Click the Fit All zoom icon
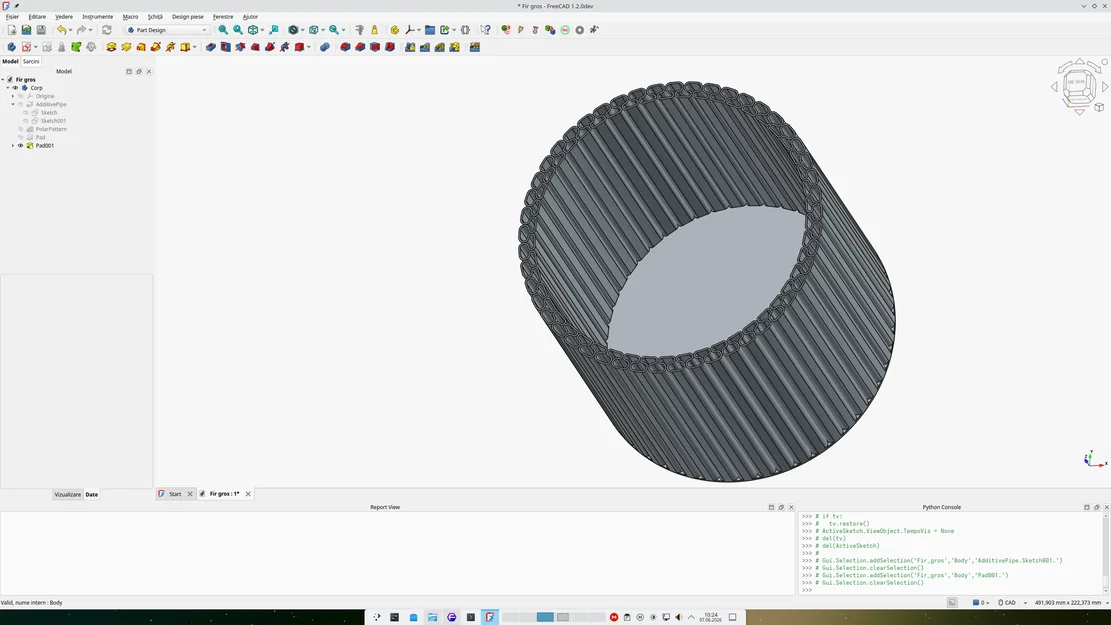Screen dimensions: 1111x625 click(223, 30)
